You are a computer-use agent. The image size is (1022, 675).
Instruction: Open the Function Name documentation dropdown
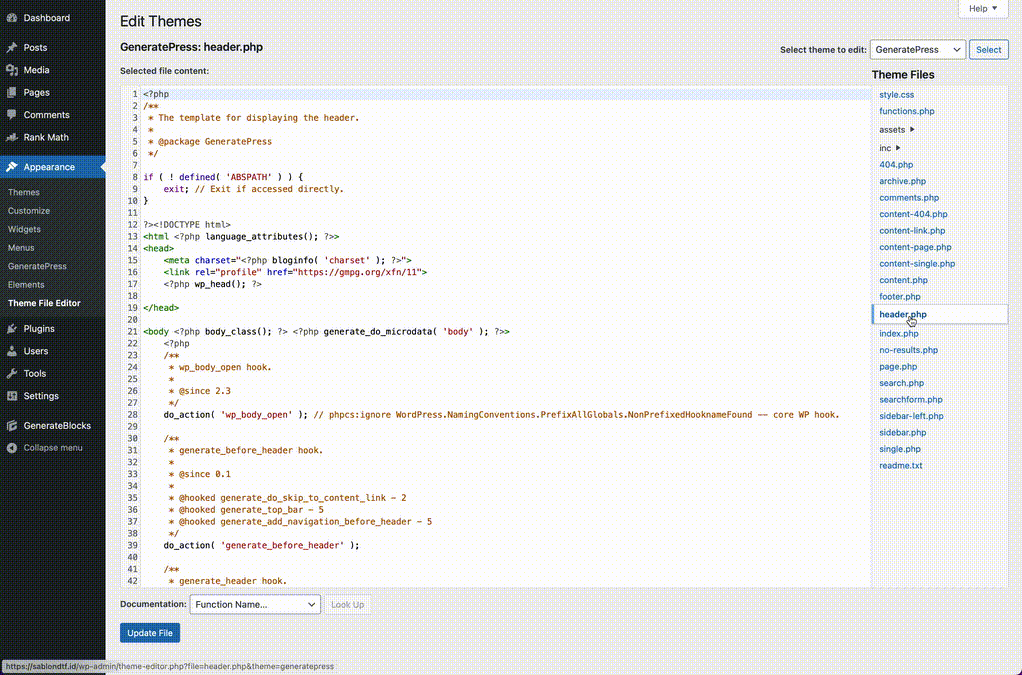coord(254,604)
